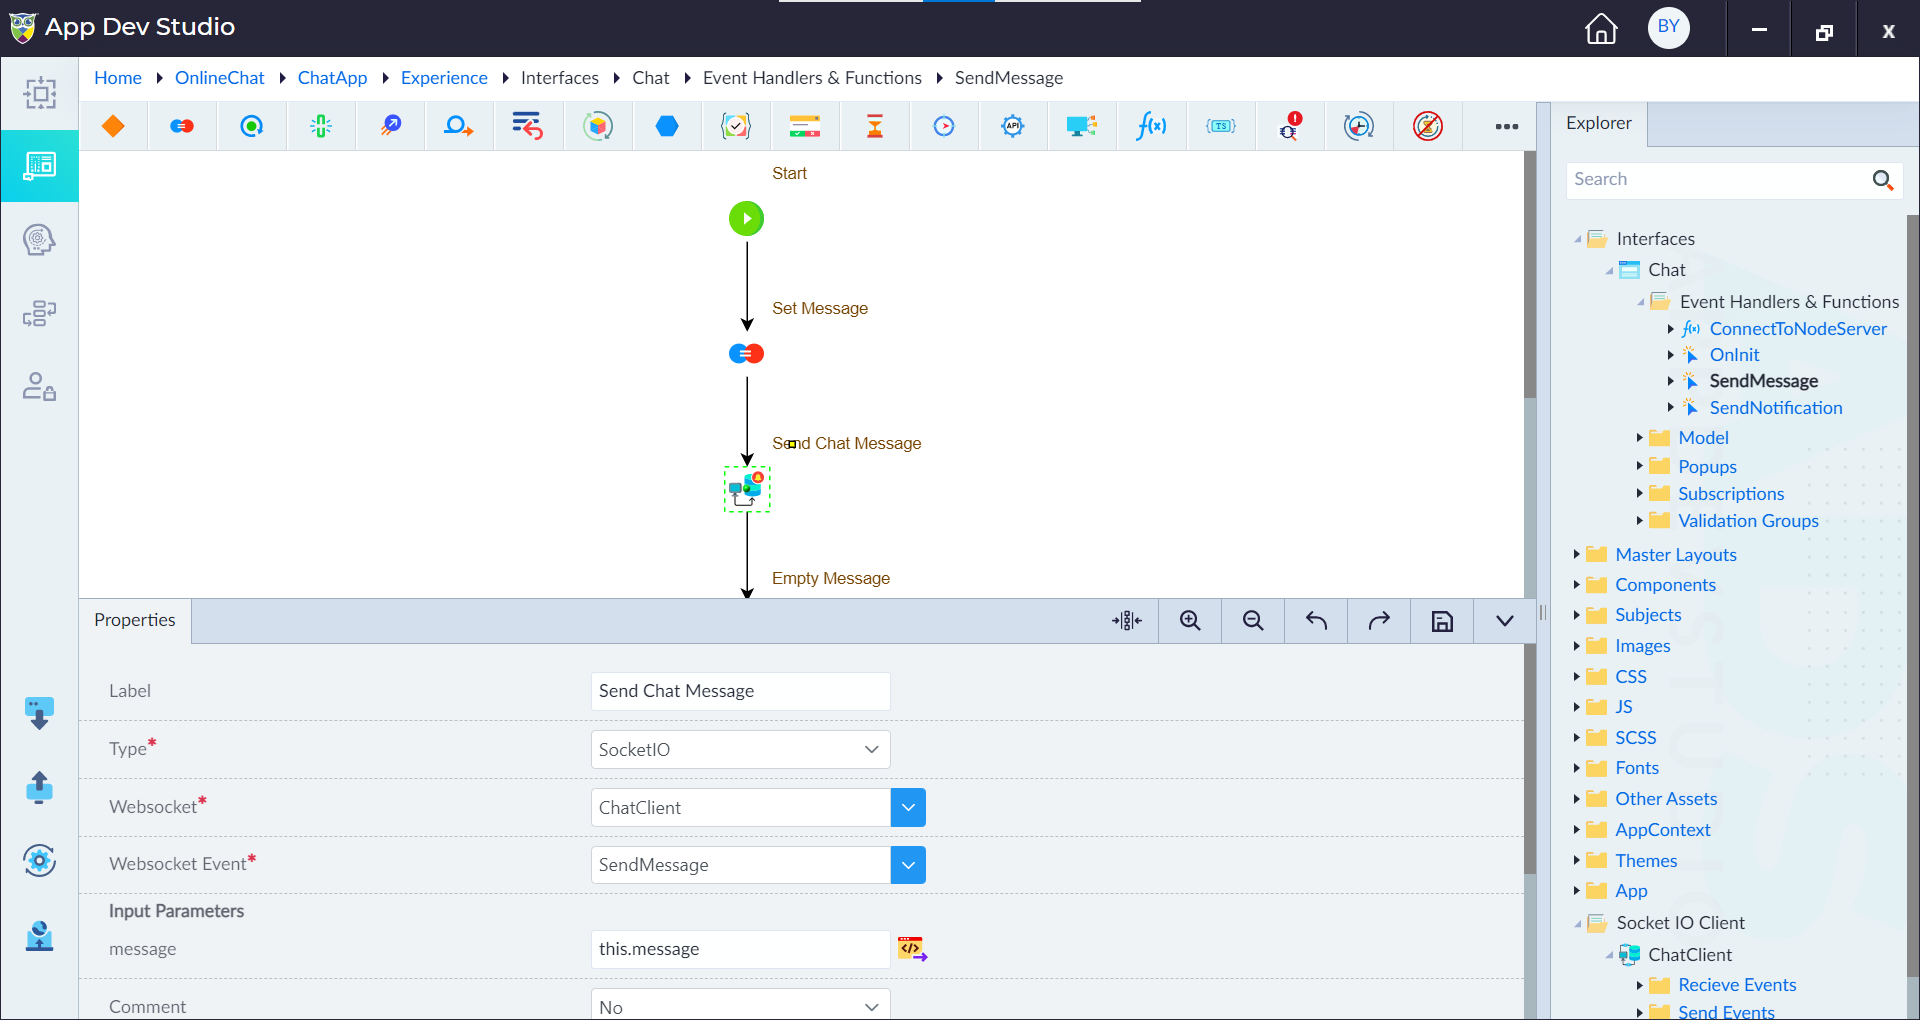Image resolution: width=1920 pixels, height=1020 pixels.
Task: Click the BY user avatar
Action: 1669,27
